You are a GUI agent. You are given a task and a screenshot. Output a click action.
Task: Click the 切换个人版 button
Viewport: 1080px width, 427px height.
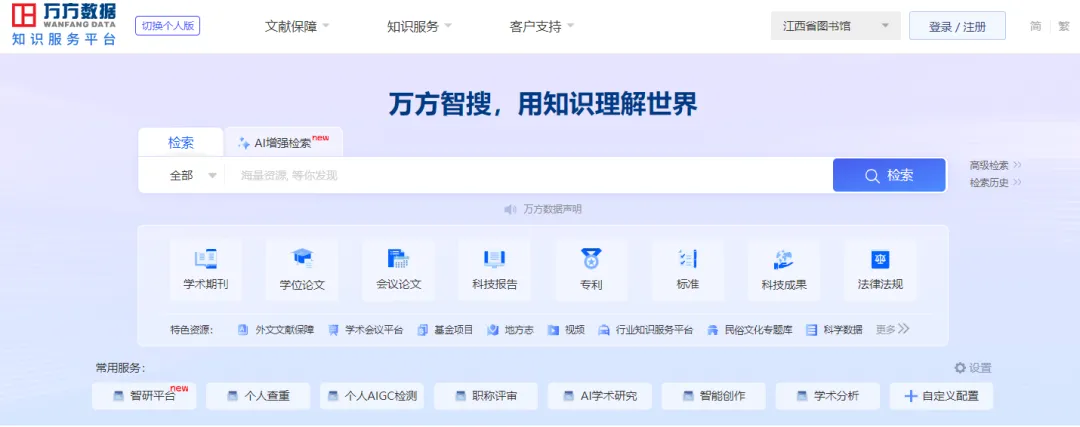coord(167,25)
